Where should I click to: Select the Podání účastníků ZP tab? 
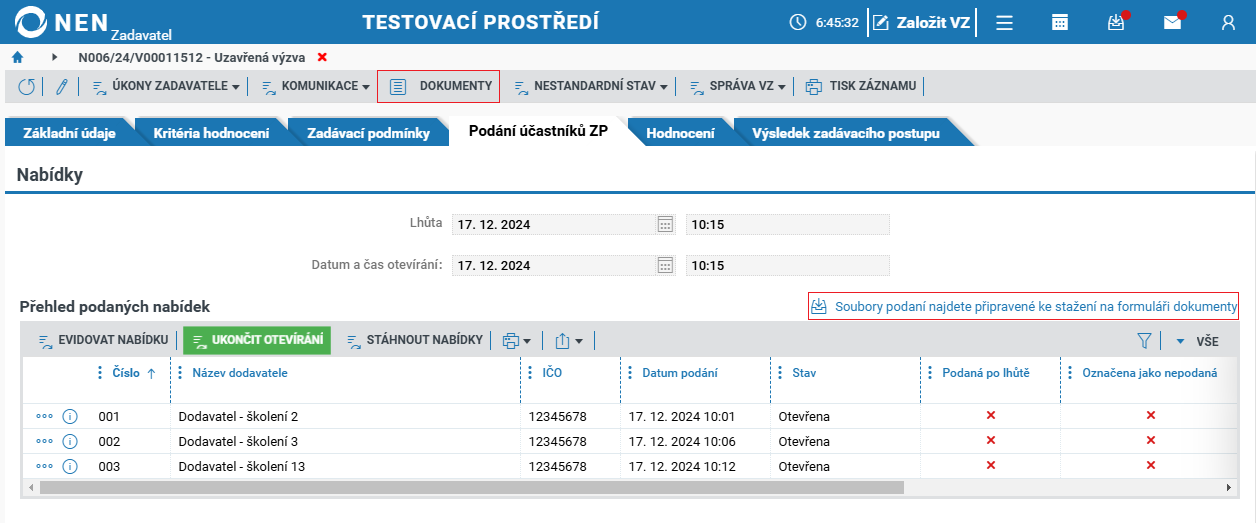click(538, 133)
